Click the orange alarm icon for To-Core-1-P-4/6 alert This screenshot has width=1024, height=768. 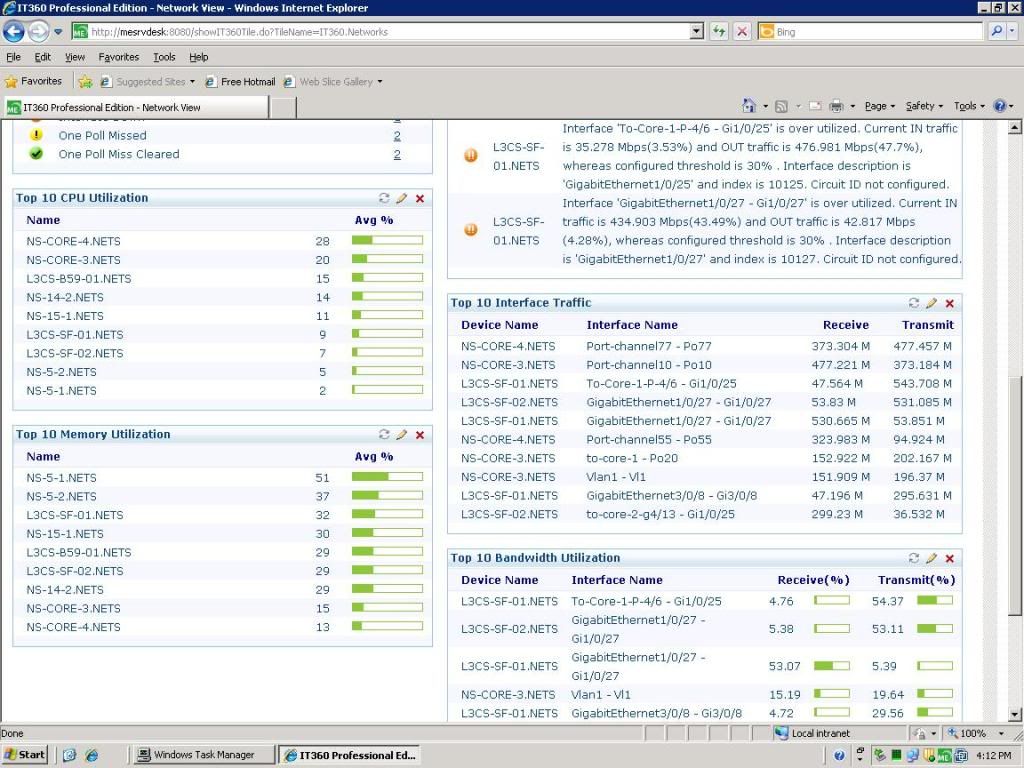[x=470, y=155]
